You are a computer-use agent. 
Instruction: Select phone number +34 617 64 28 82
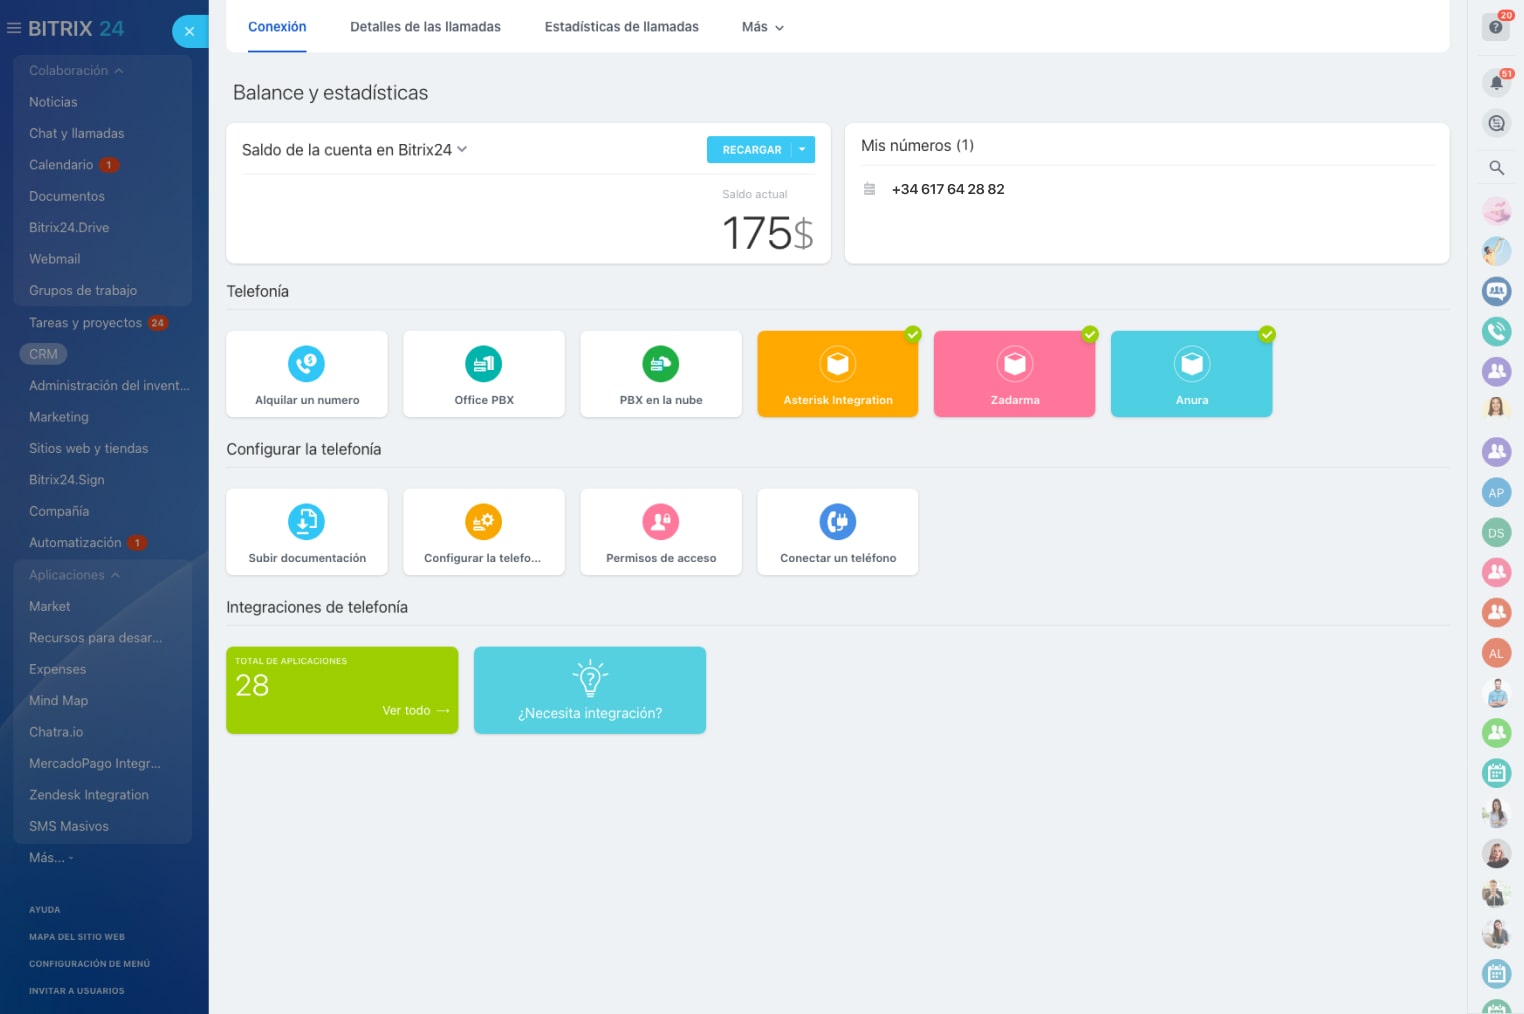947,189
